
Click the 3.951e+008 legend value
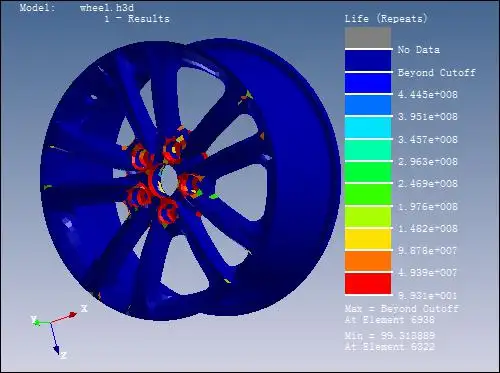pos(428,117)
